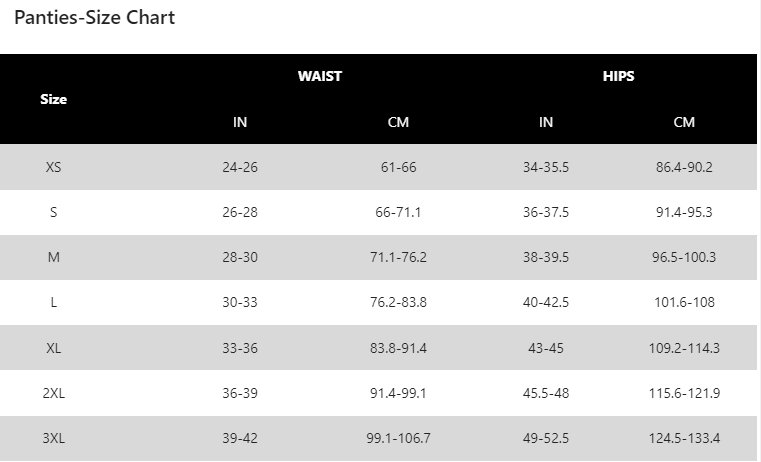Select waist centimeters value 99.1-106.7
The width and height of the screenshot is (761, 462).
(x=398, y=438)
